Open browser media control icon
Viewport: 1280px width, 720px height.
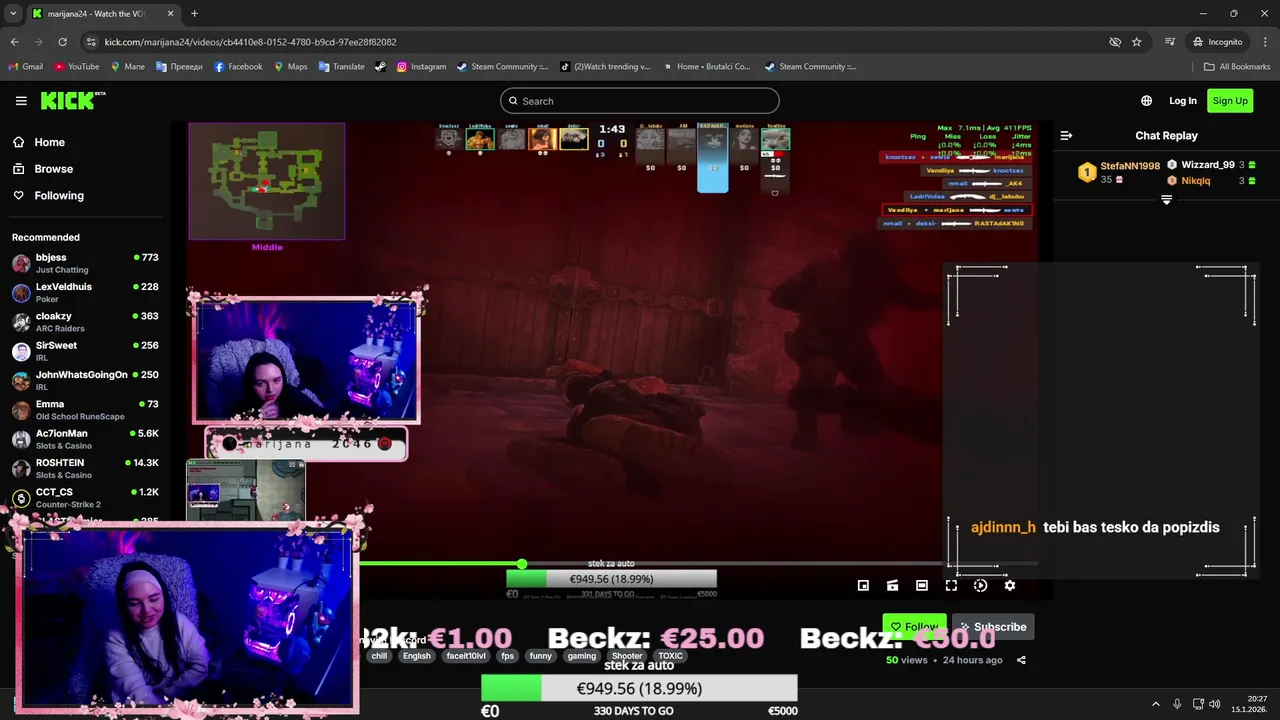(1170, 42)
